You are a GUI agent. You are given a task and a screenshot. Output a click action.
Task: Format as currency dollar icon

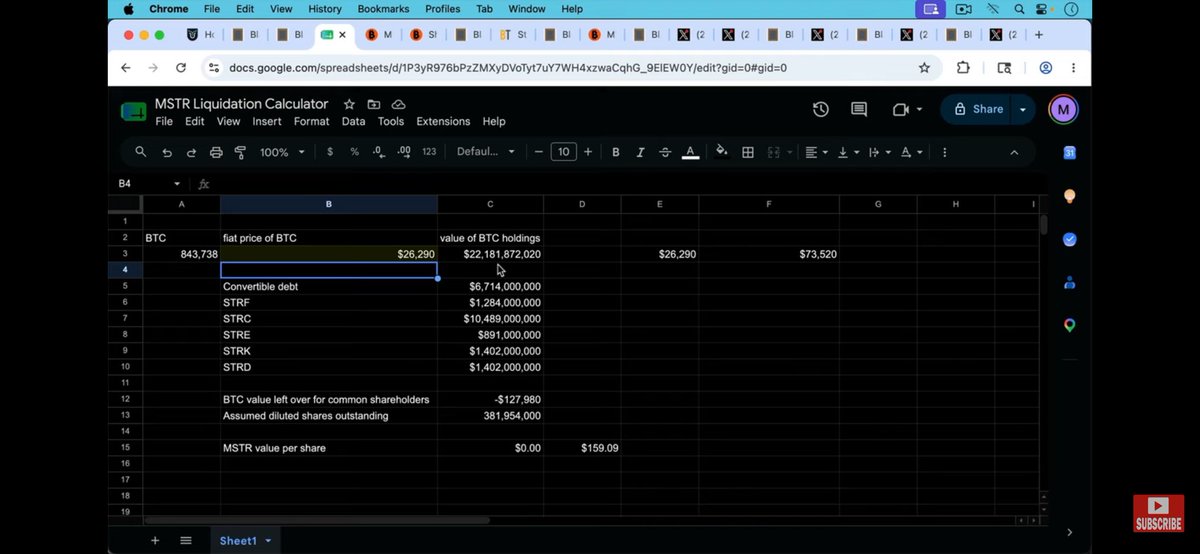(x=330, y=152)
